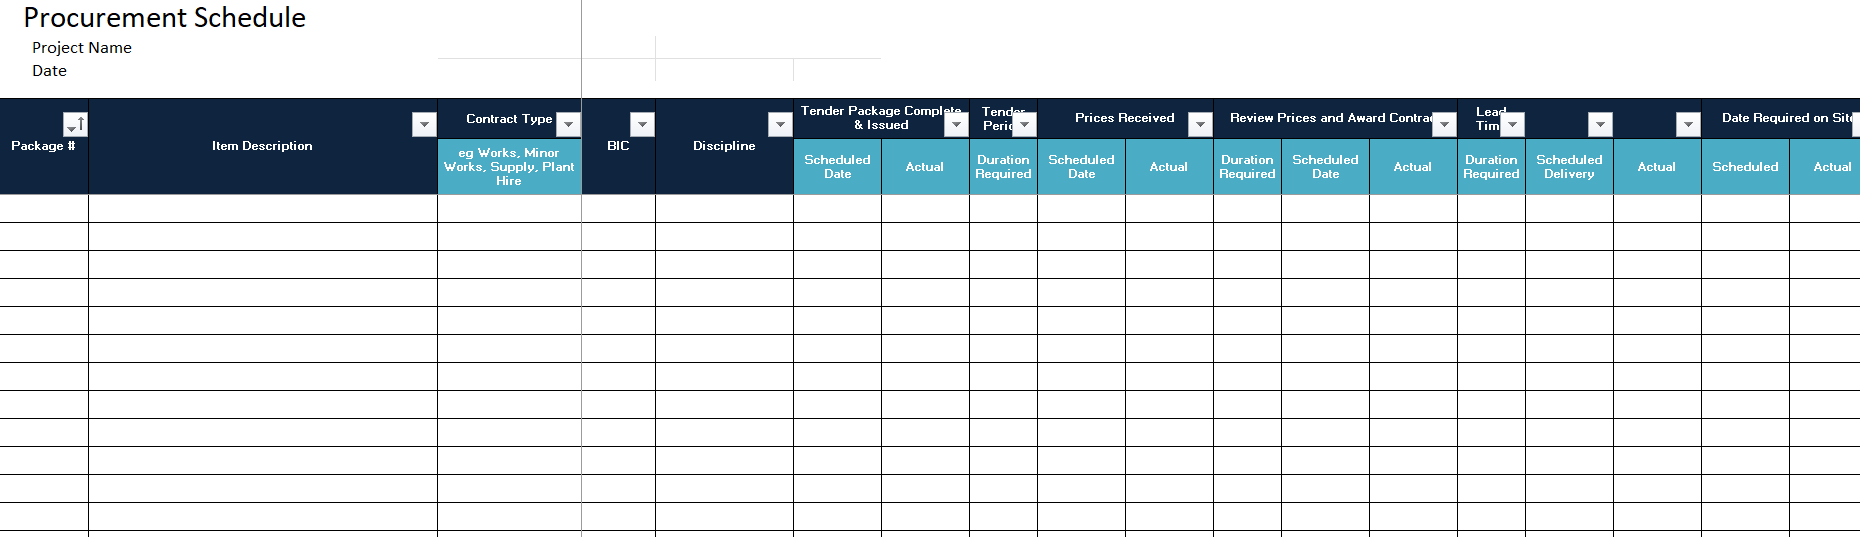Expand the Contract Type filter dropdown
The width and height of the screenshot is (1860, 537).
pos(568,124)
